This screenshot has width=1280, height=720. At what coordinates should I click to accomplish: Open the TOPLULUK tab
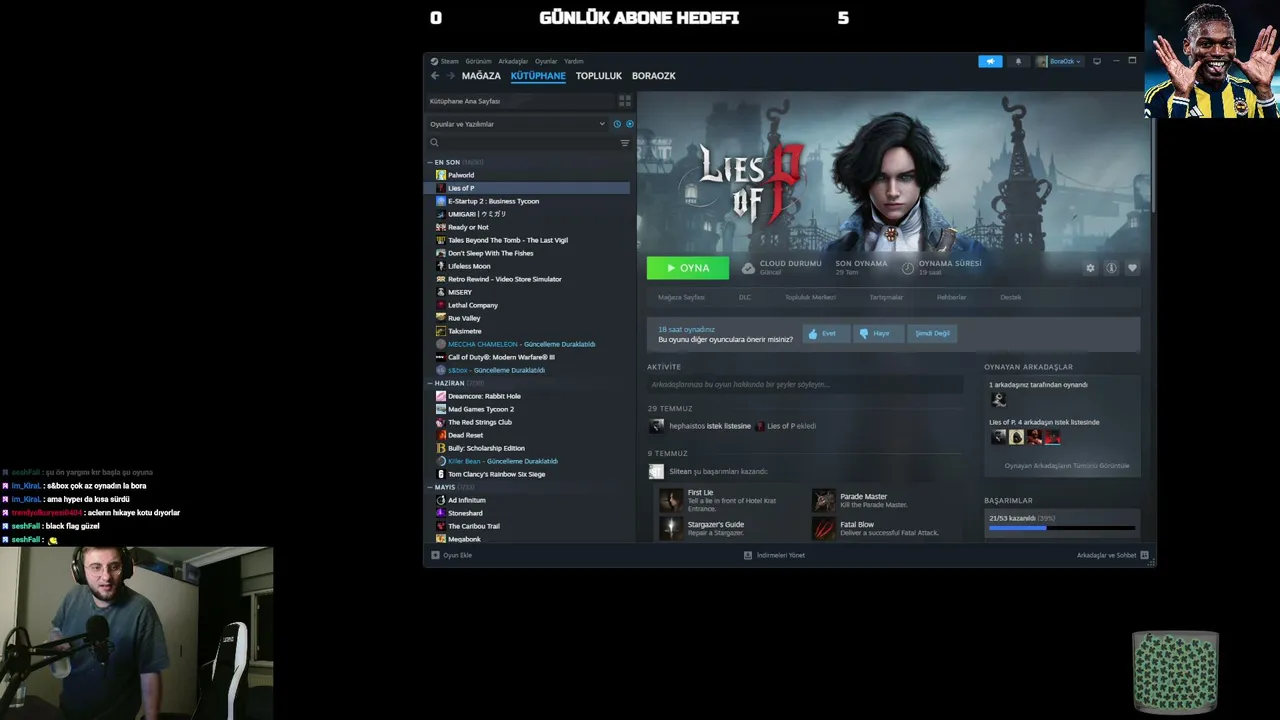coord(599,76)
